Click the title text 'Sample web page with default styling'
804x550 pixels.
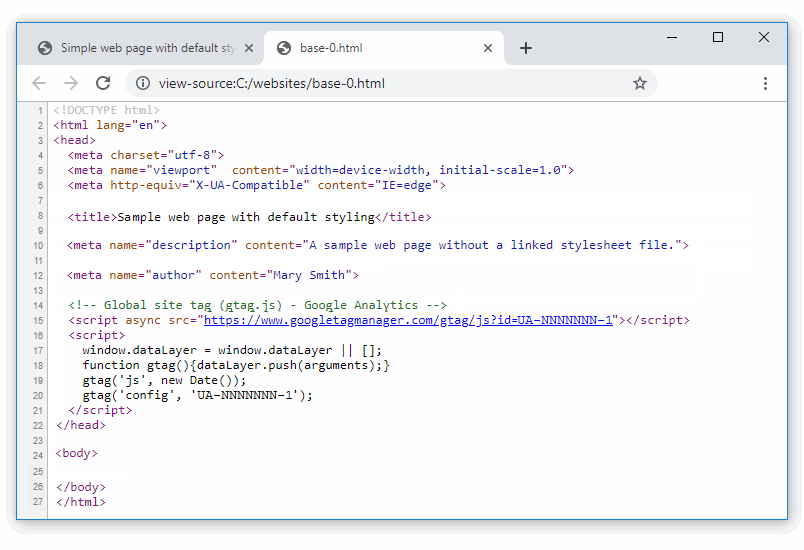click(246, 217)
